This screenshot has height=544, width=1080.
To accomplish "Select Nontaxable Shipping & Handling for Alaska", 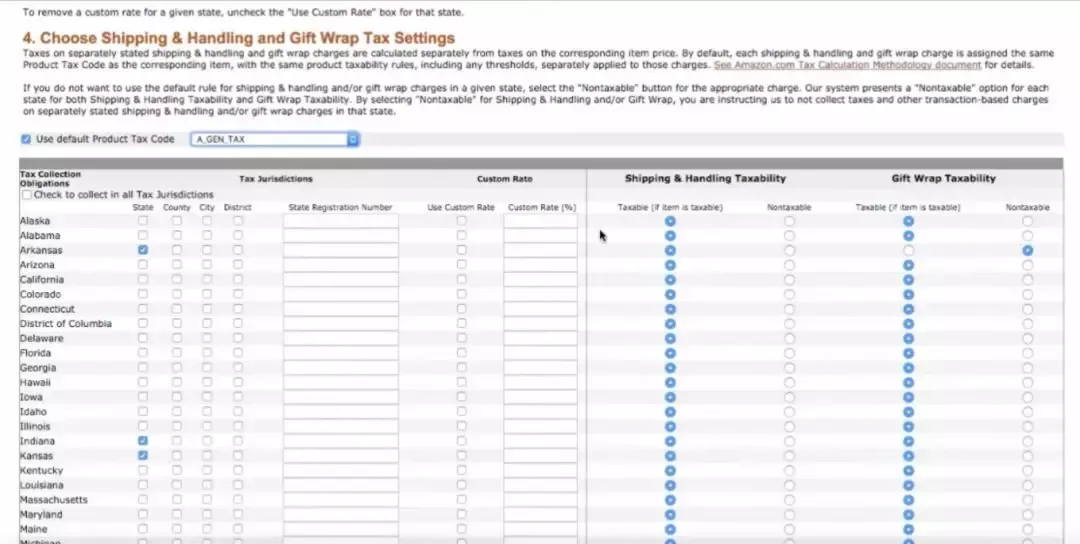I will click(789, 221).
